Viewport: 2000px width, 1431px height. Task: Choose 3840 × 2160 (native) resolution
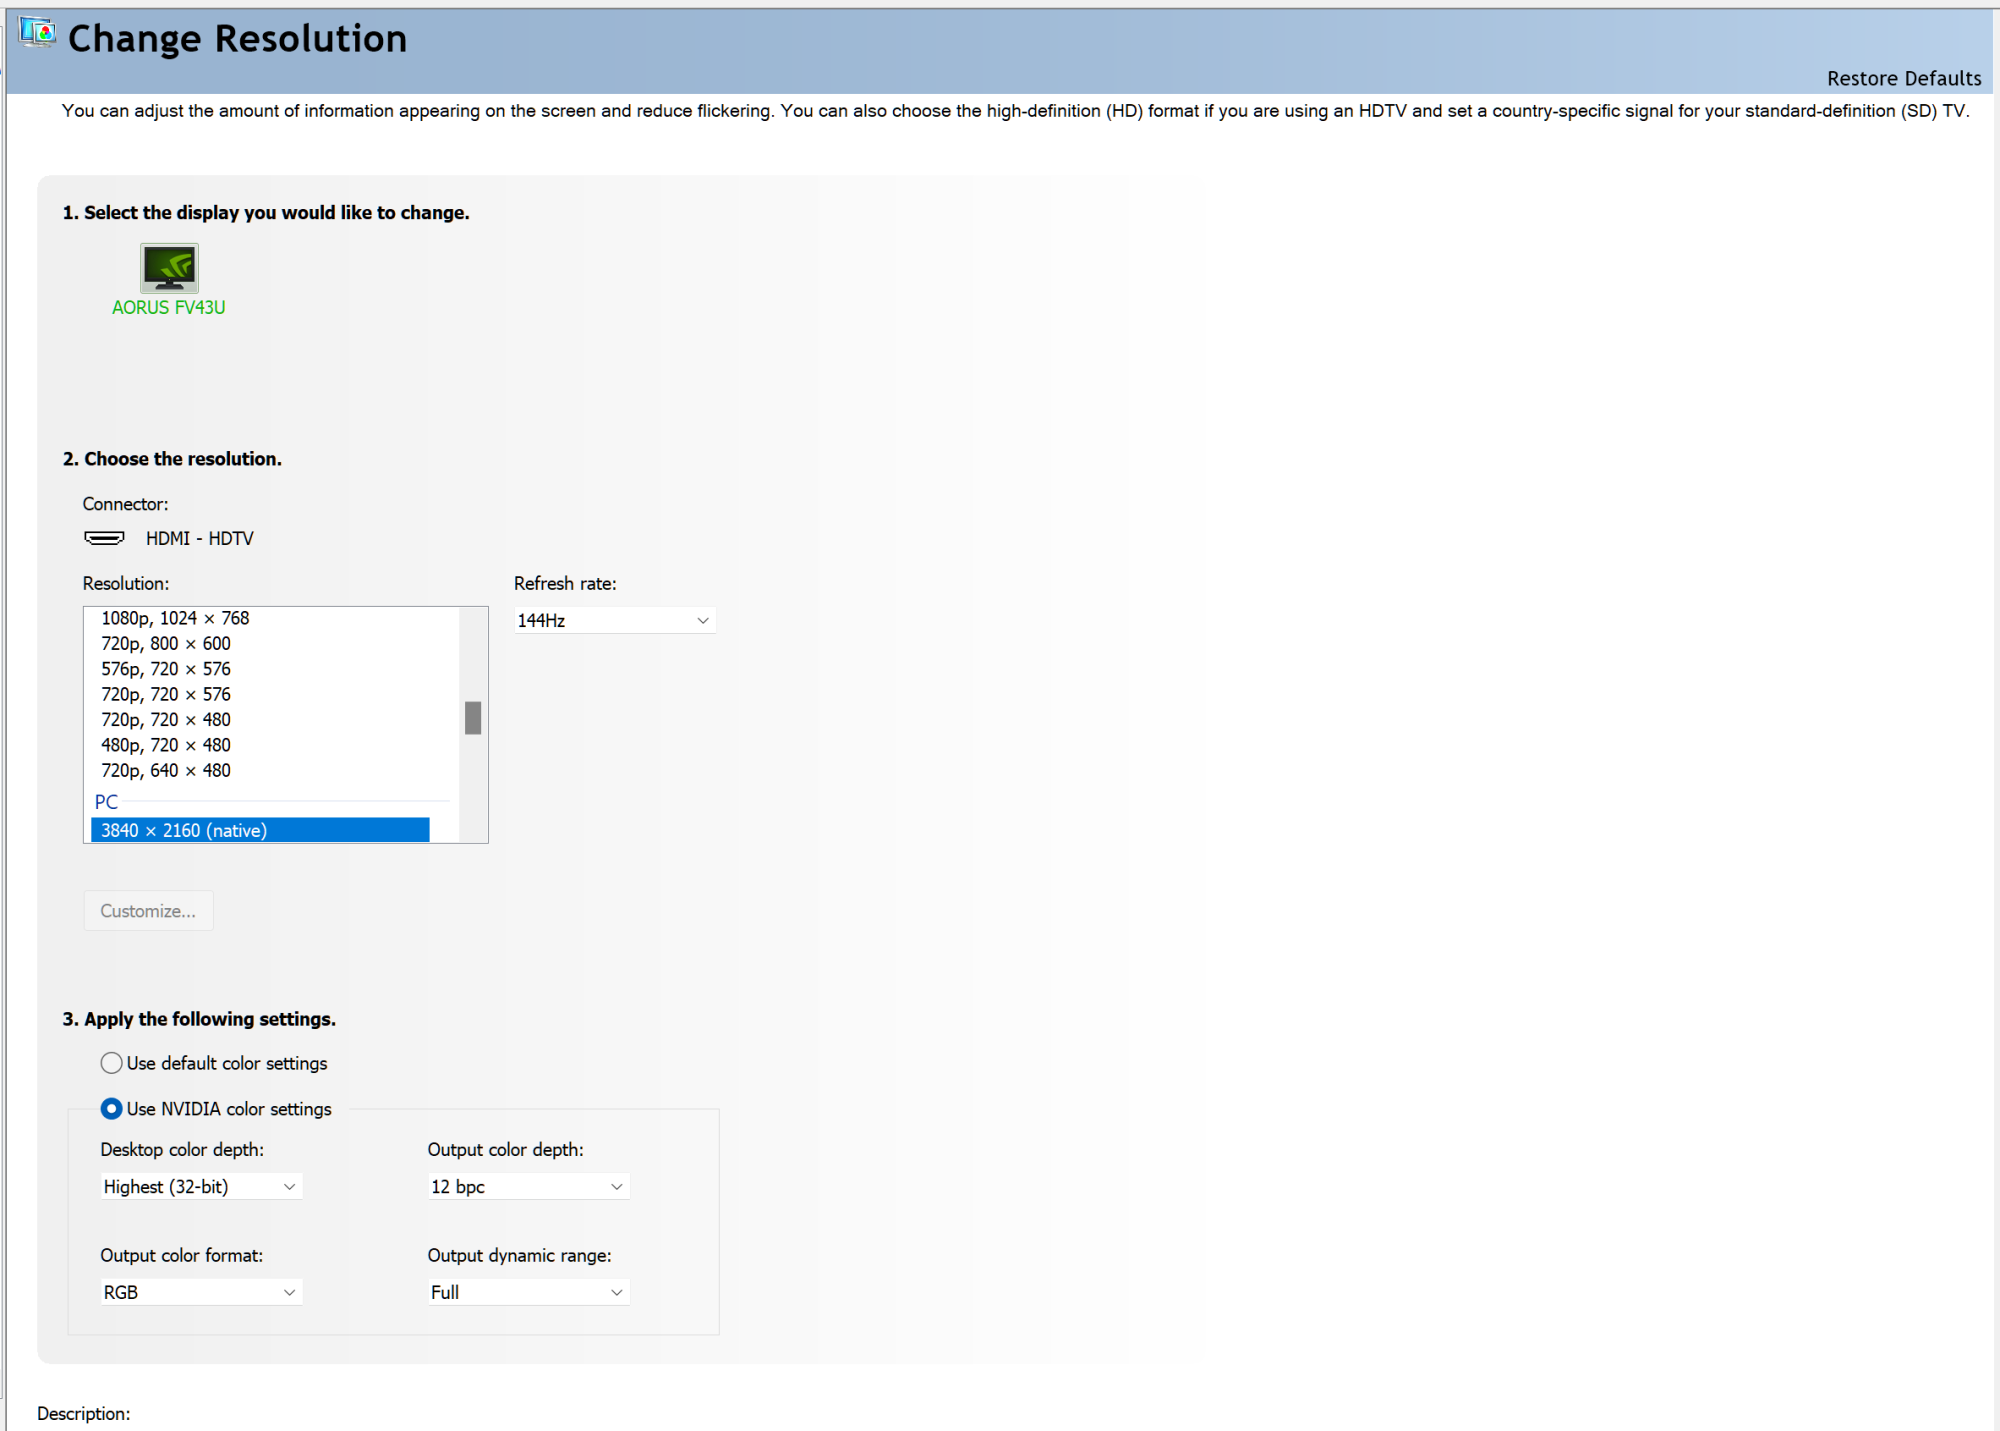260,831
